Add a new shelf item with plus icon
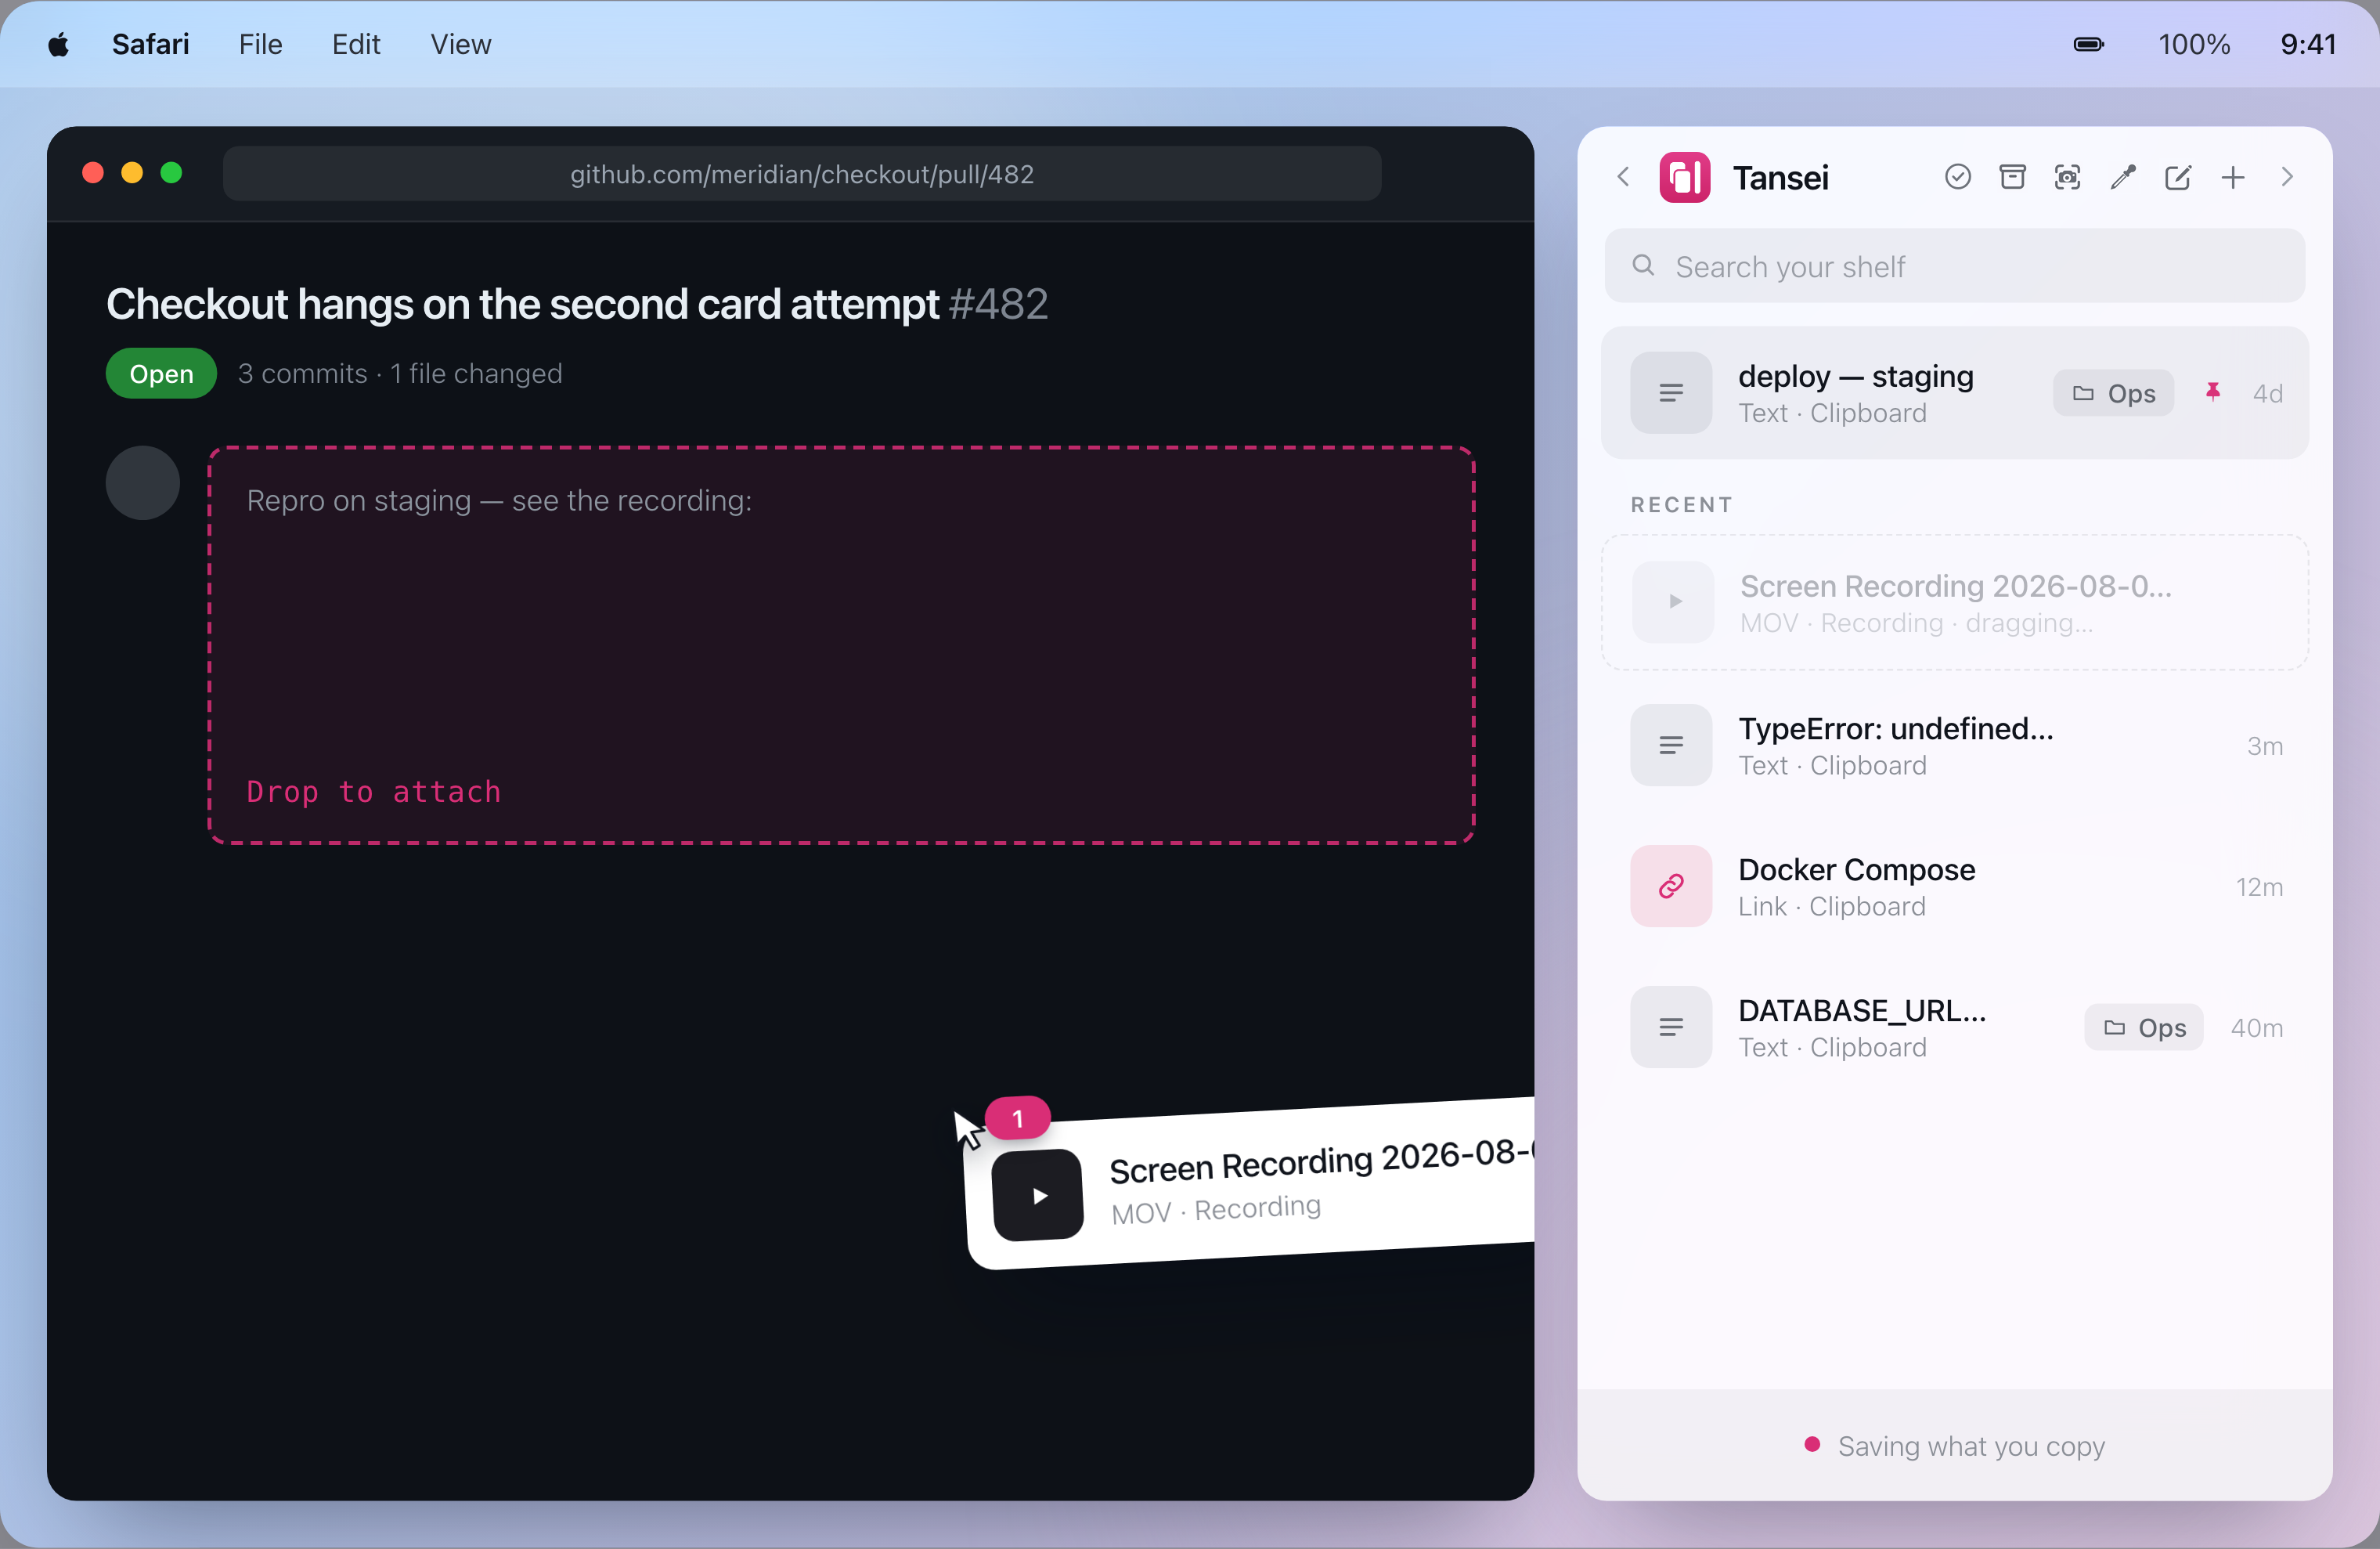 [x=2232, y=177]
